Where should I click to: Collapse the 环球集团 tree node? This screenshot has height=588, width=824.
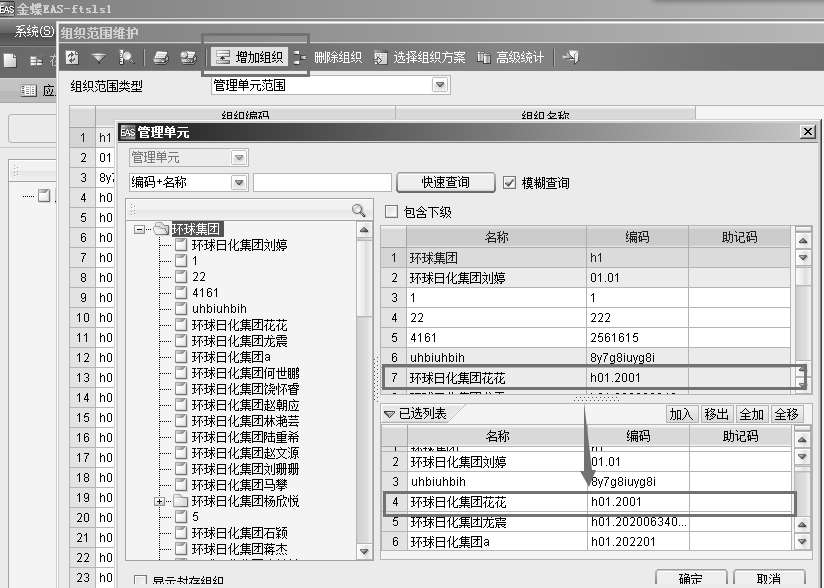click(x=139, y=229)
